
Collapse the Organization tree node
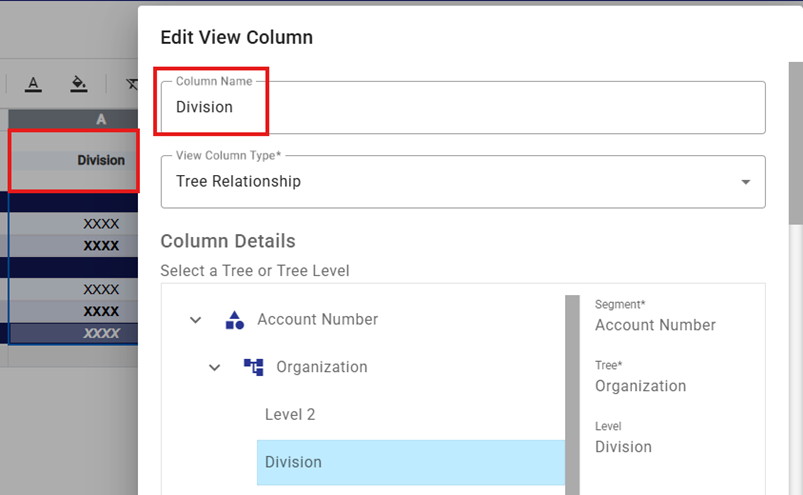(215, 367)
